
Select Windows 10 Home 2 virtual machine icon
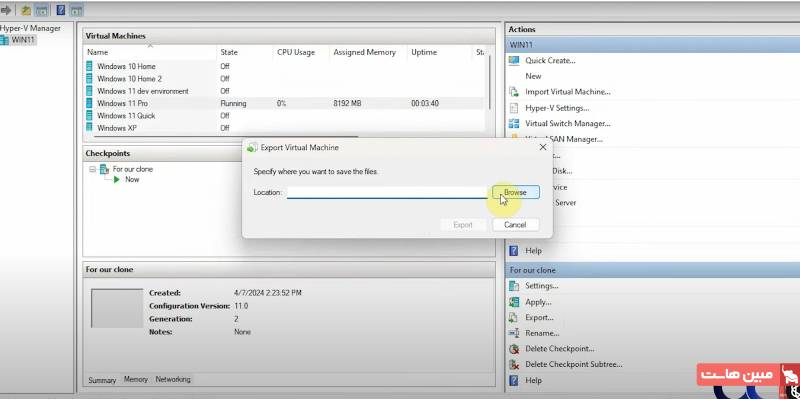pos(90,79)
